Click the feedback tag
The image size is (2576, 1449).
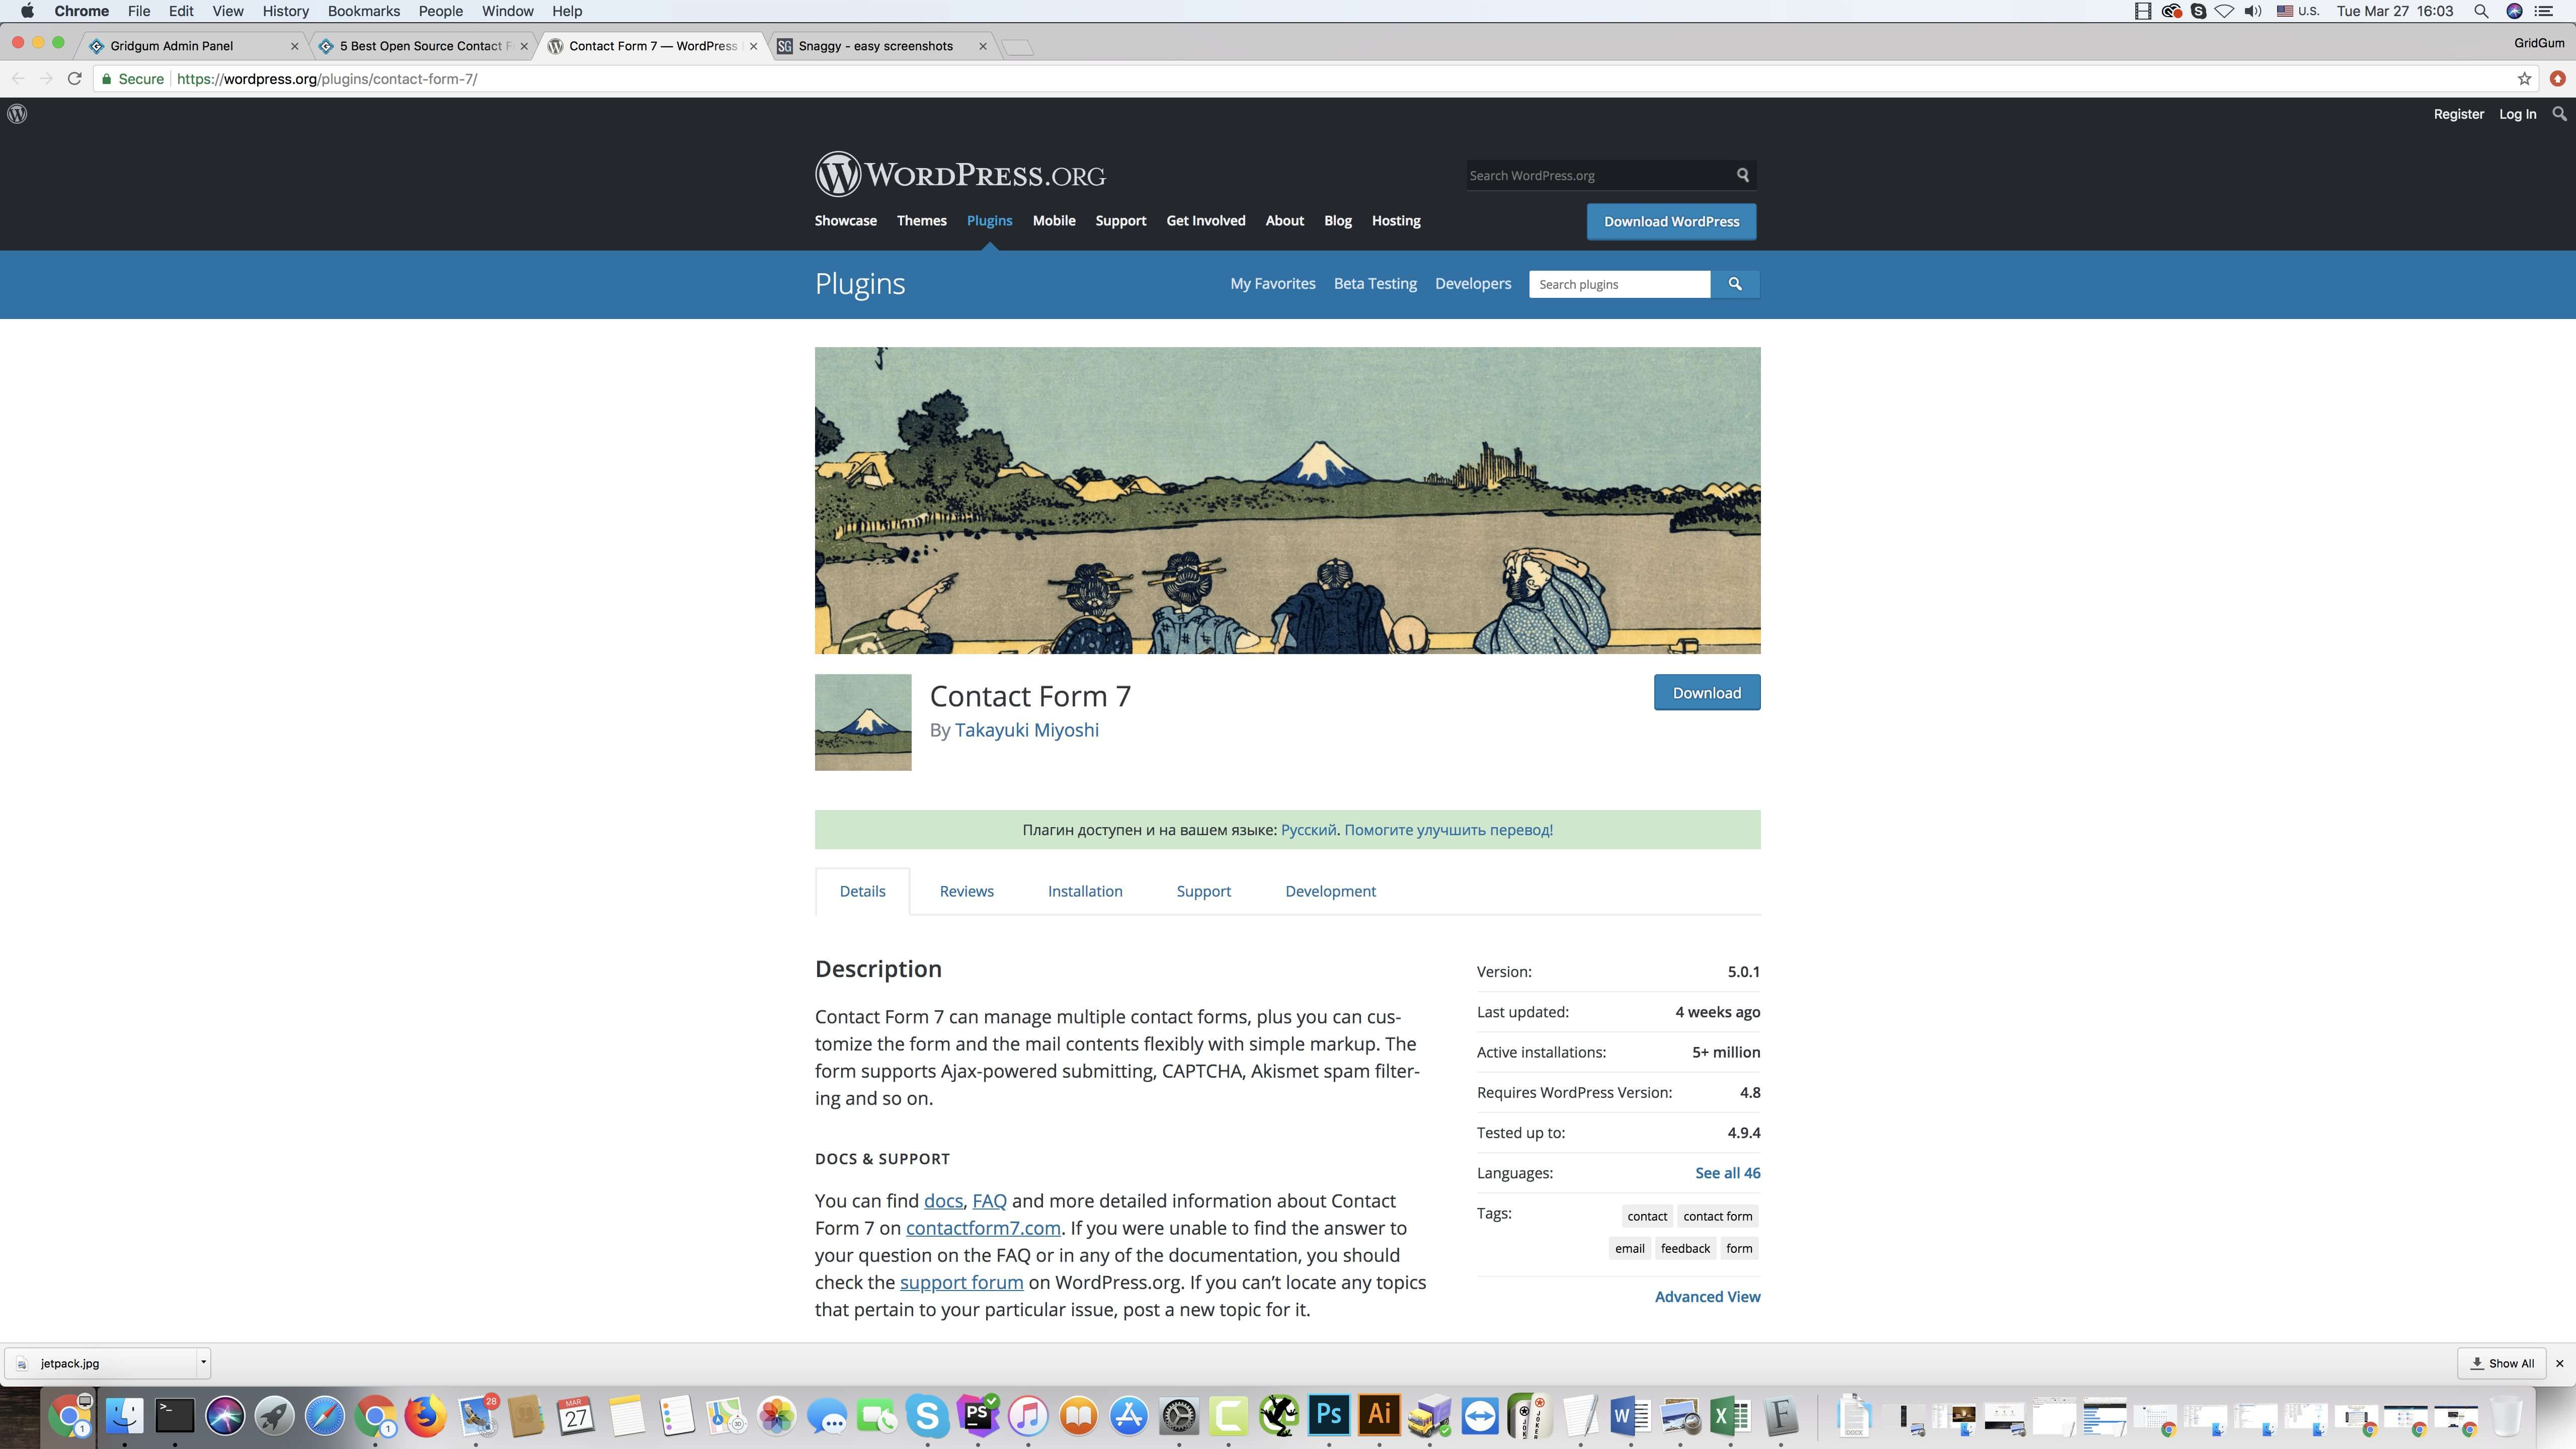pyautogui.click(x=1685, y=1248)
